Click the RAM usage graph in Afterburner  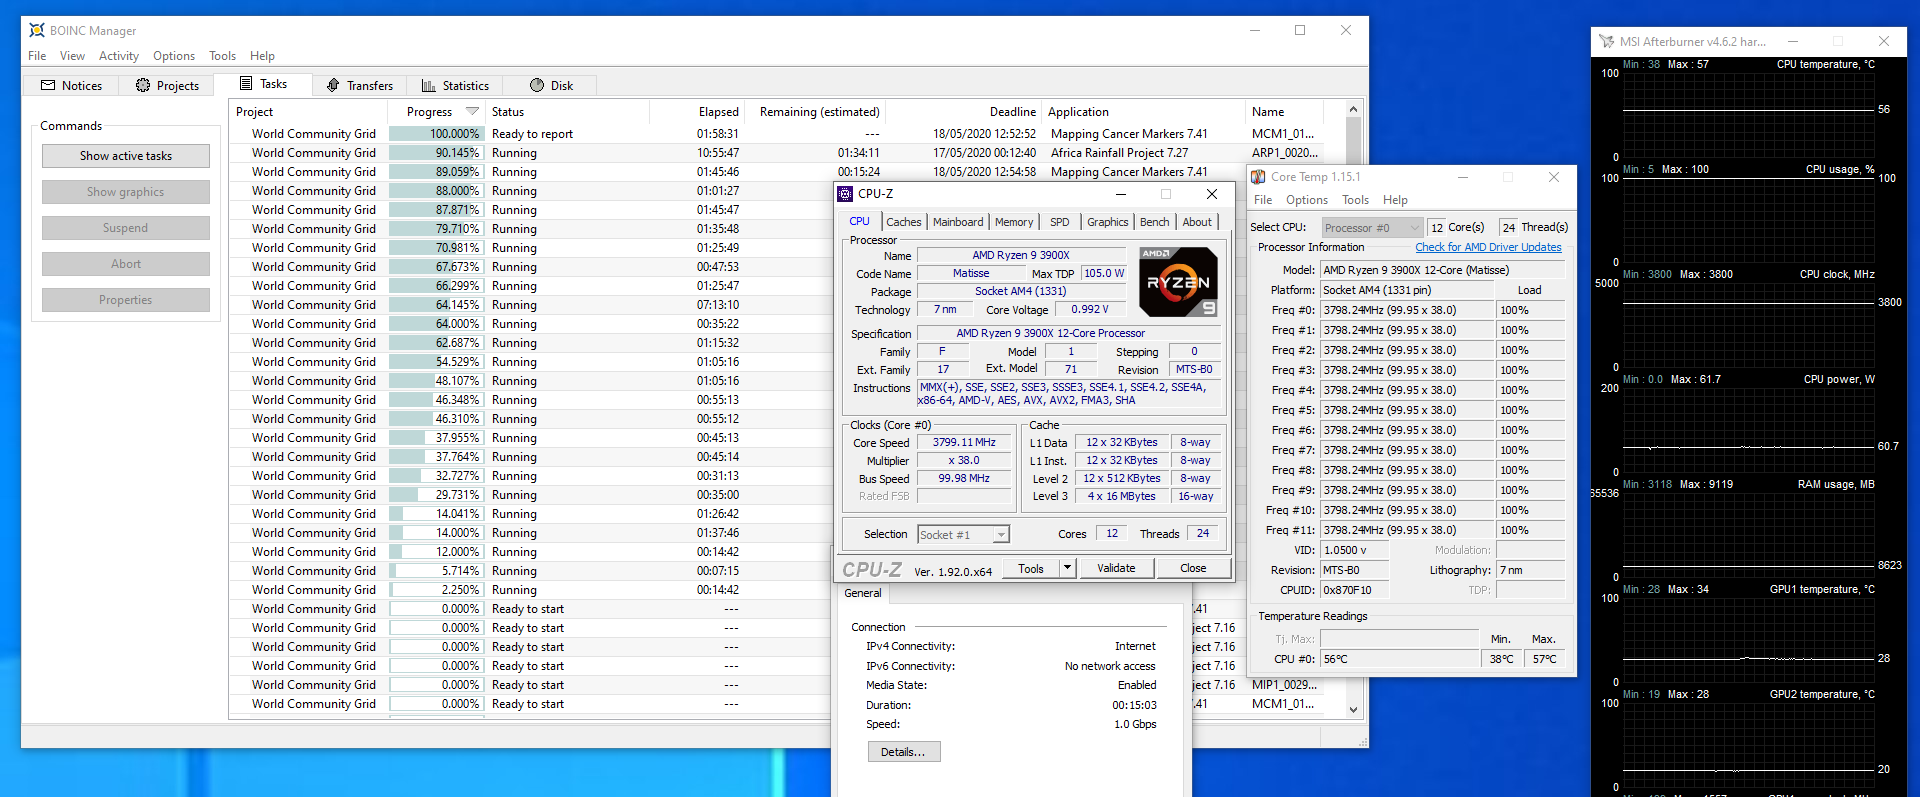[1748, 533]
